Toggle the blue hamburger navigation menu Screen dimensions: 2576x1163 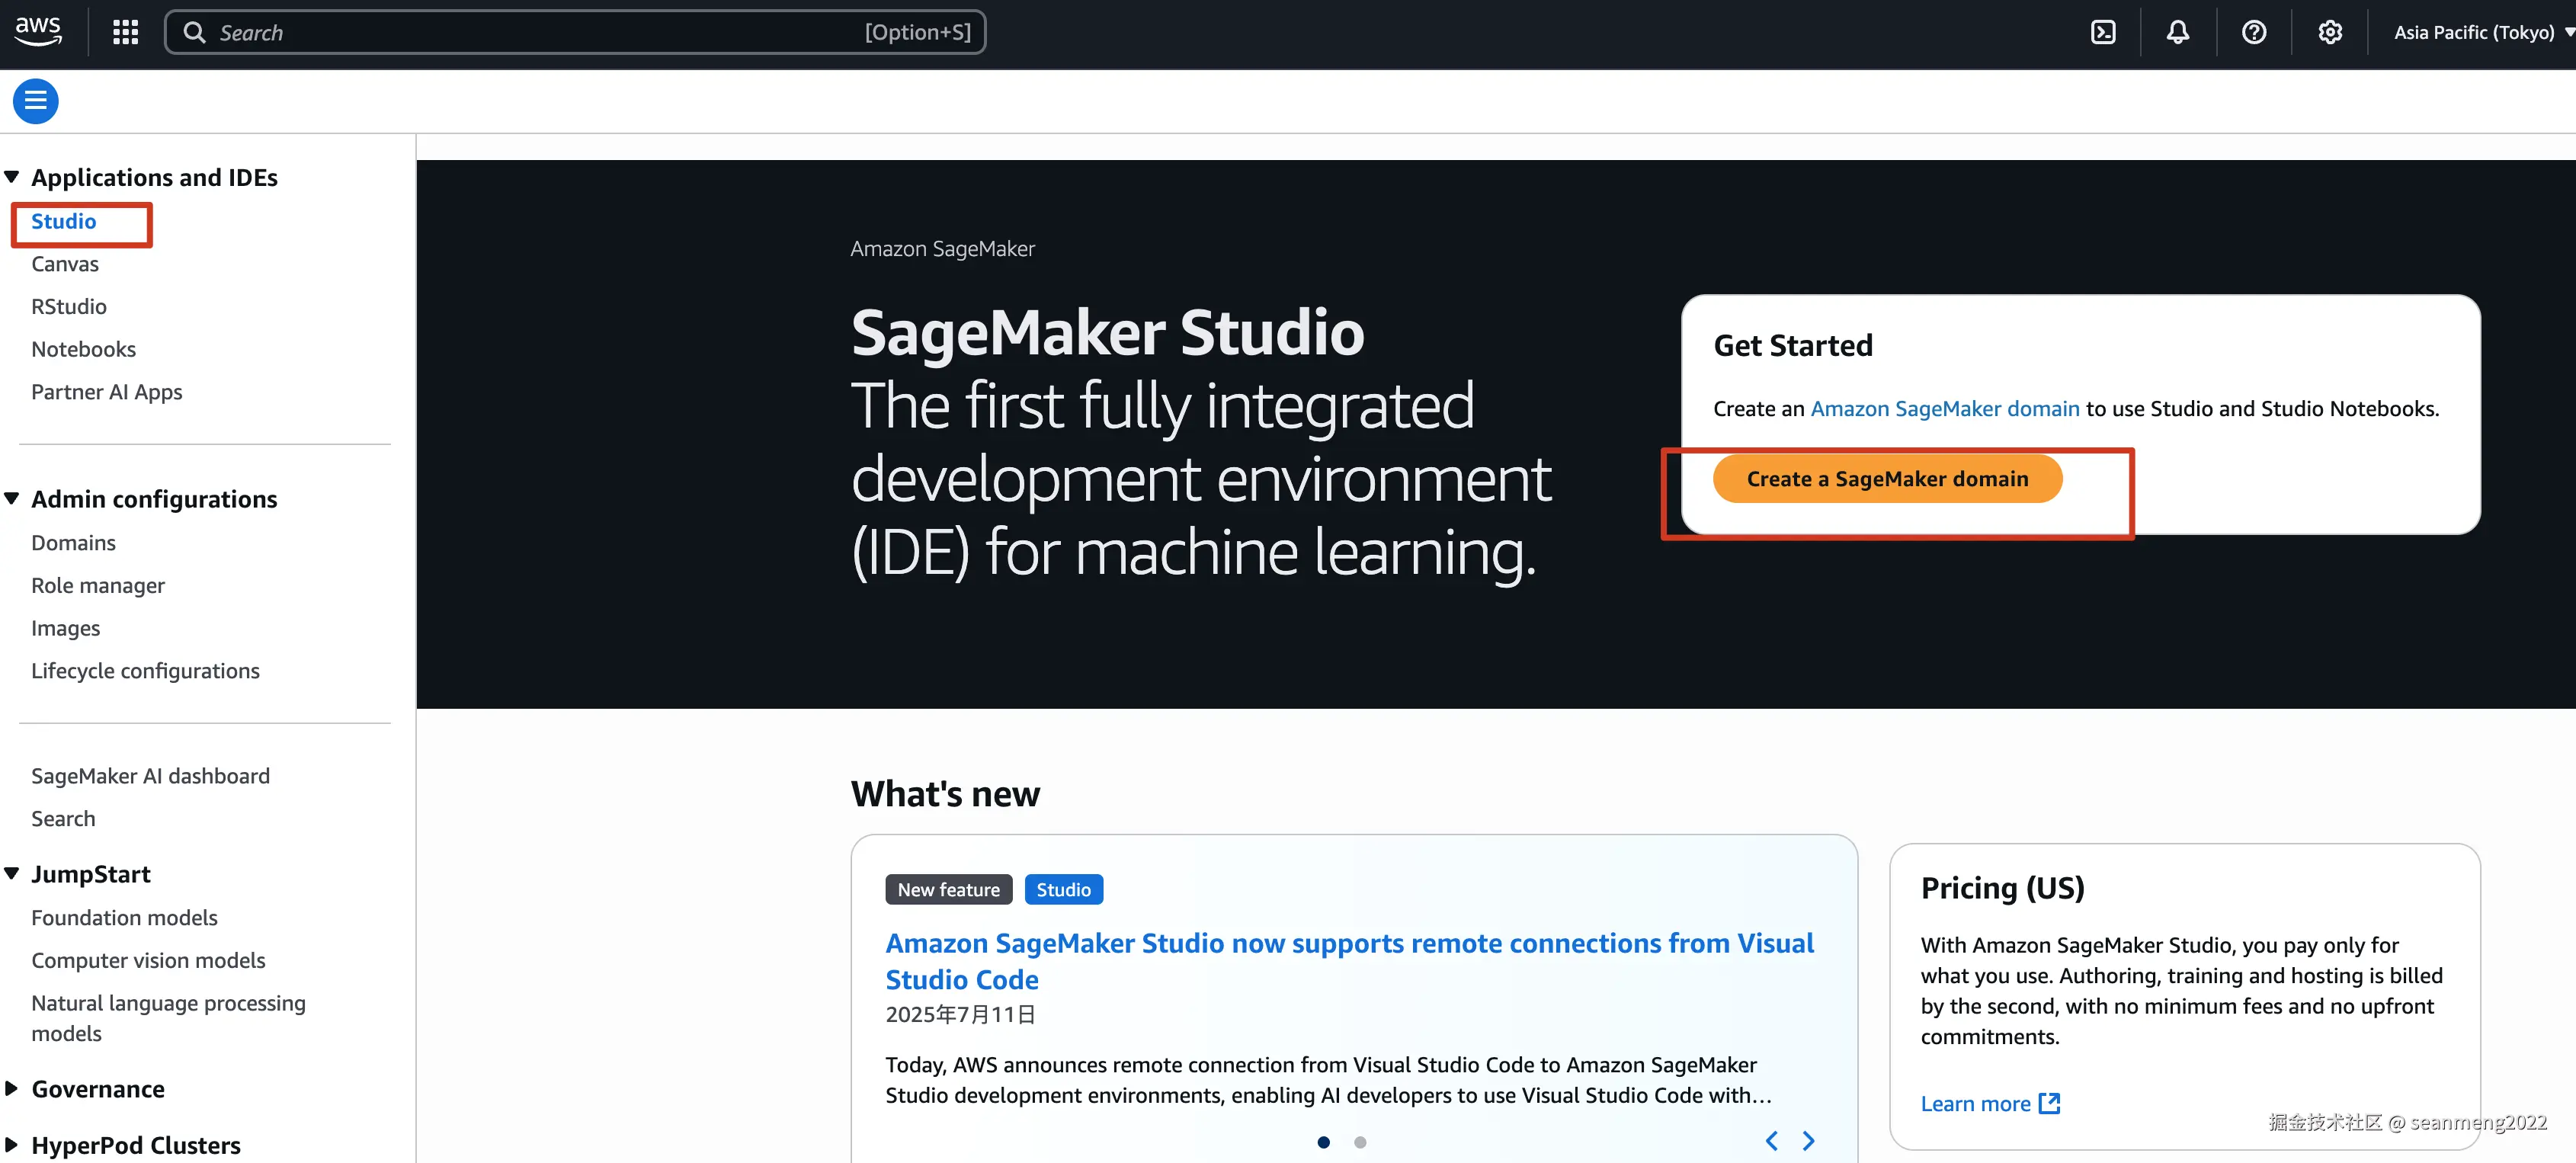tap(36, 101)
